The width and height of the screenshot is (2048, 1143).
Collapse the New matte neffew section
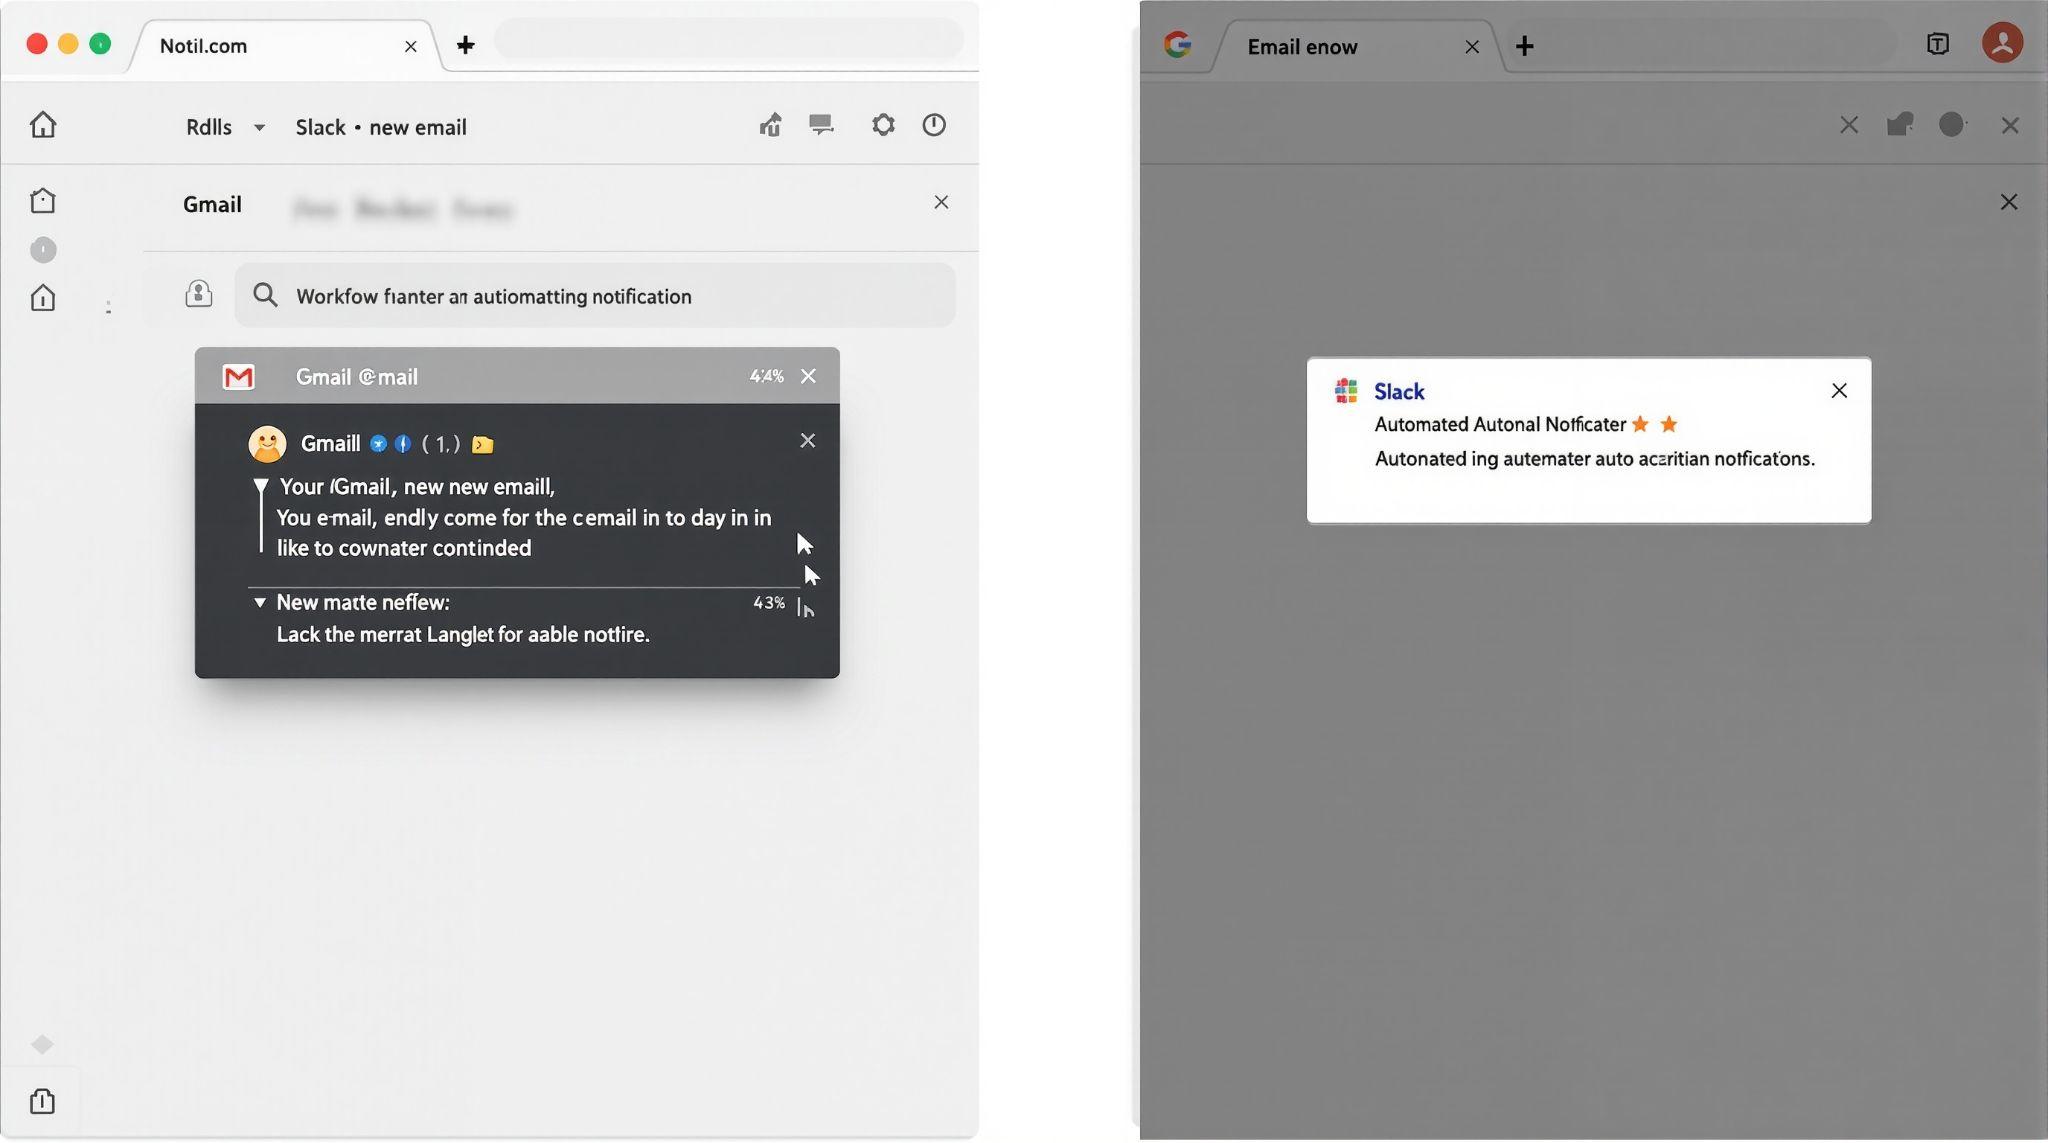(x=260, y=602)
